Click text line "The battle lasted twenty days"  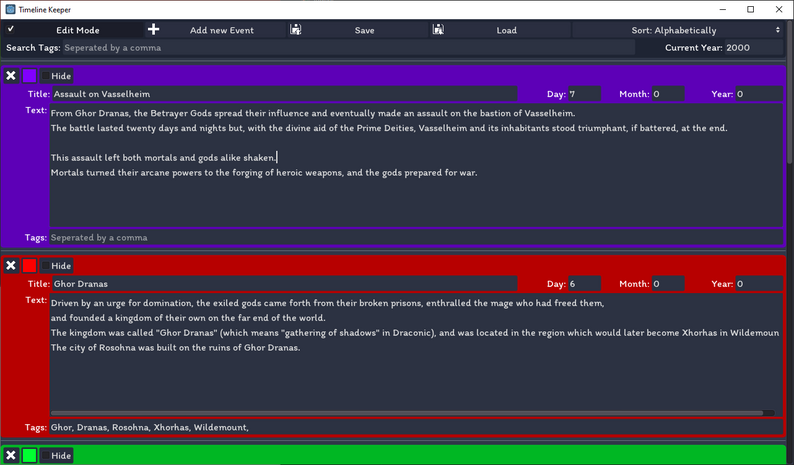389,128
